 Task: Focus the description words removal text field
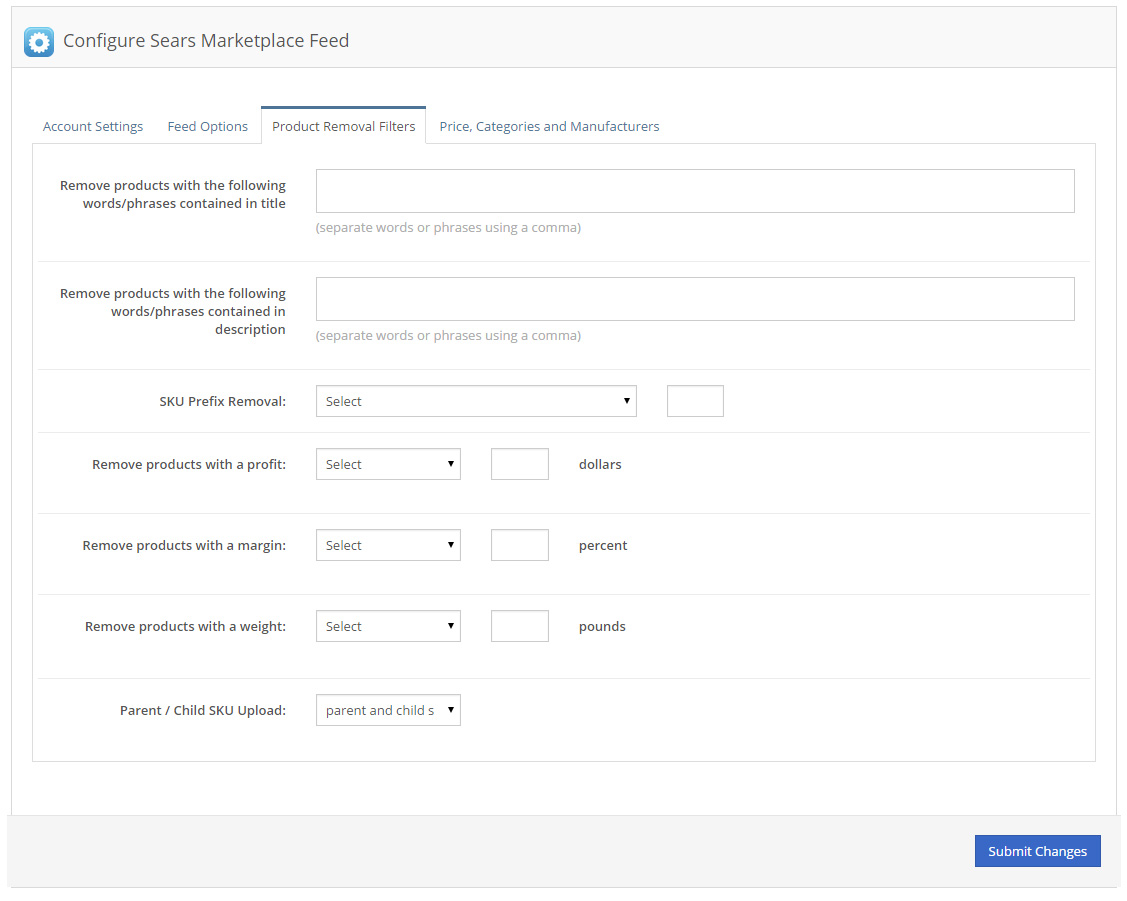tap(695, 299)
